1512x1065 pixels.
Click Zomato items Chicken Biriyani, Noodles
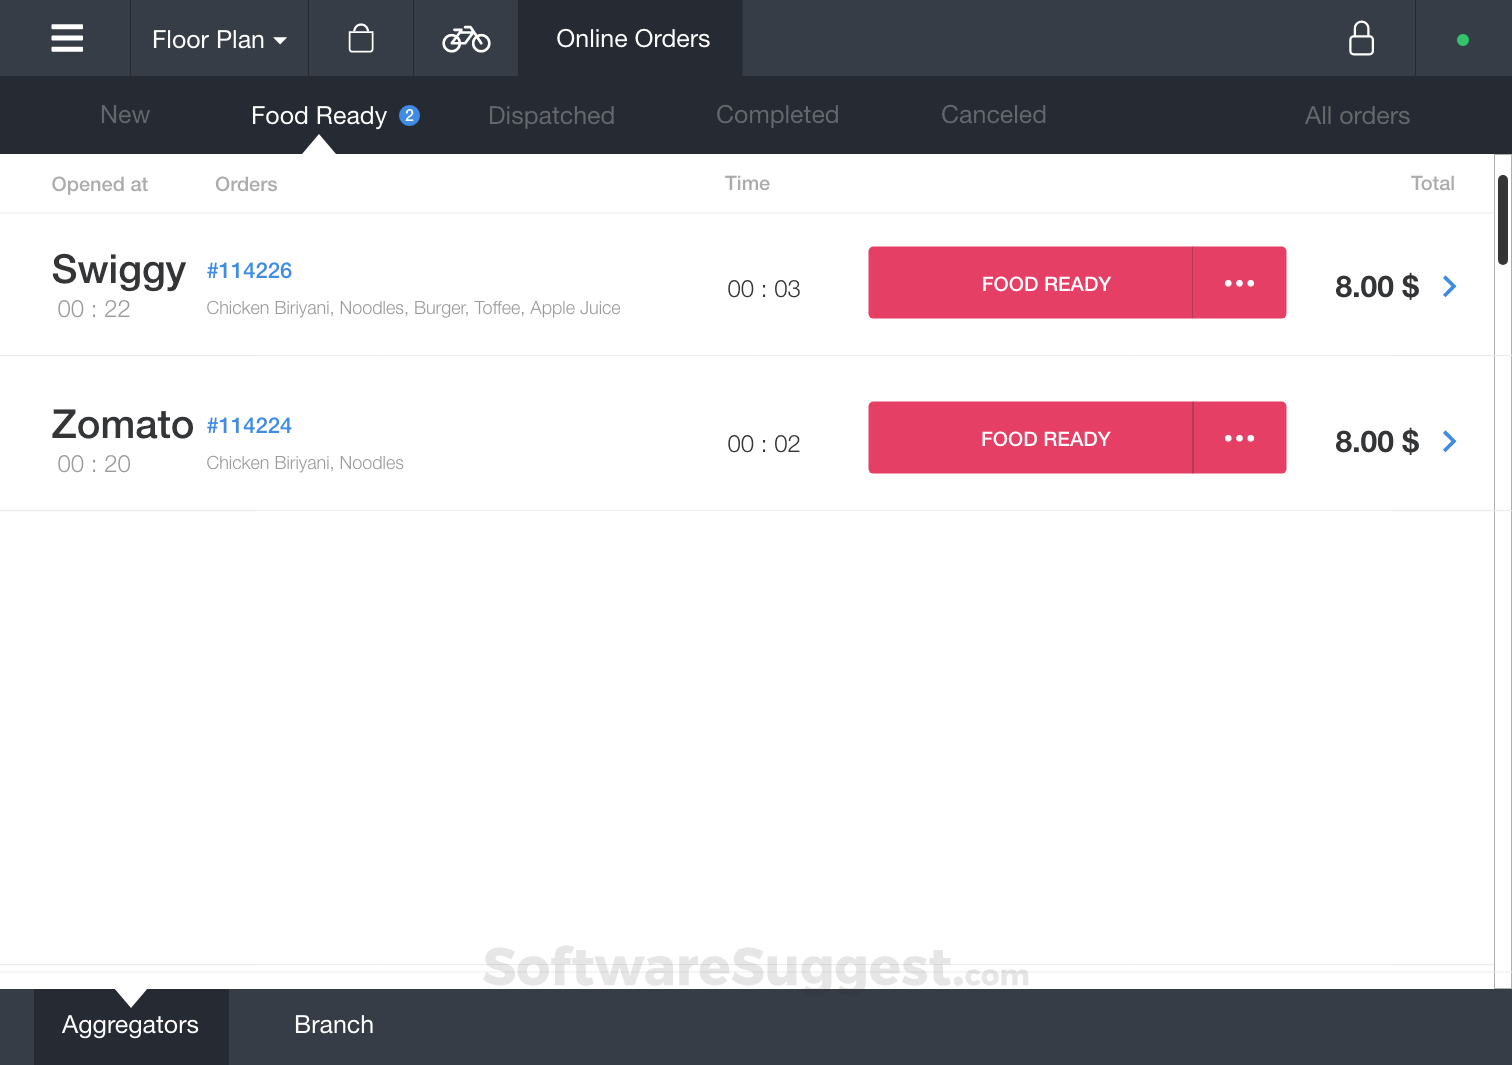[305, 463]
